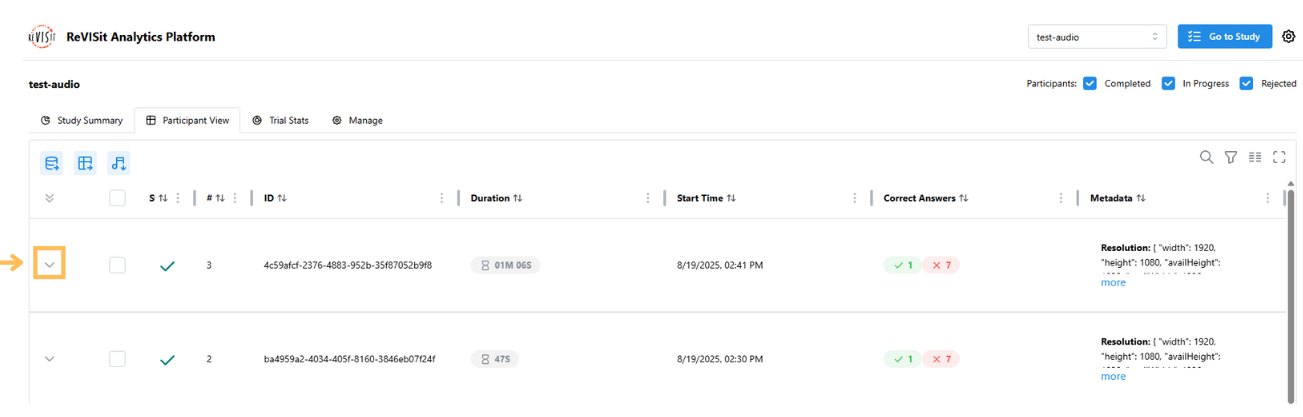Uncheck the In Progress participants checkbox
The image size is (1303, 417).
(1168, 84)
